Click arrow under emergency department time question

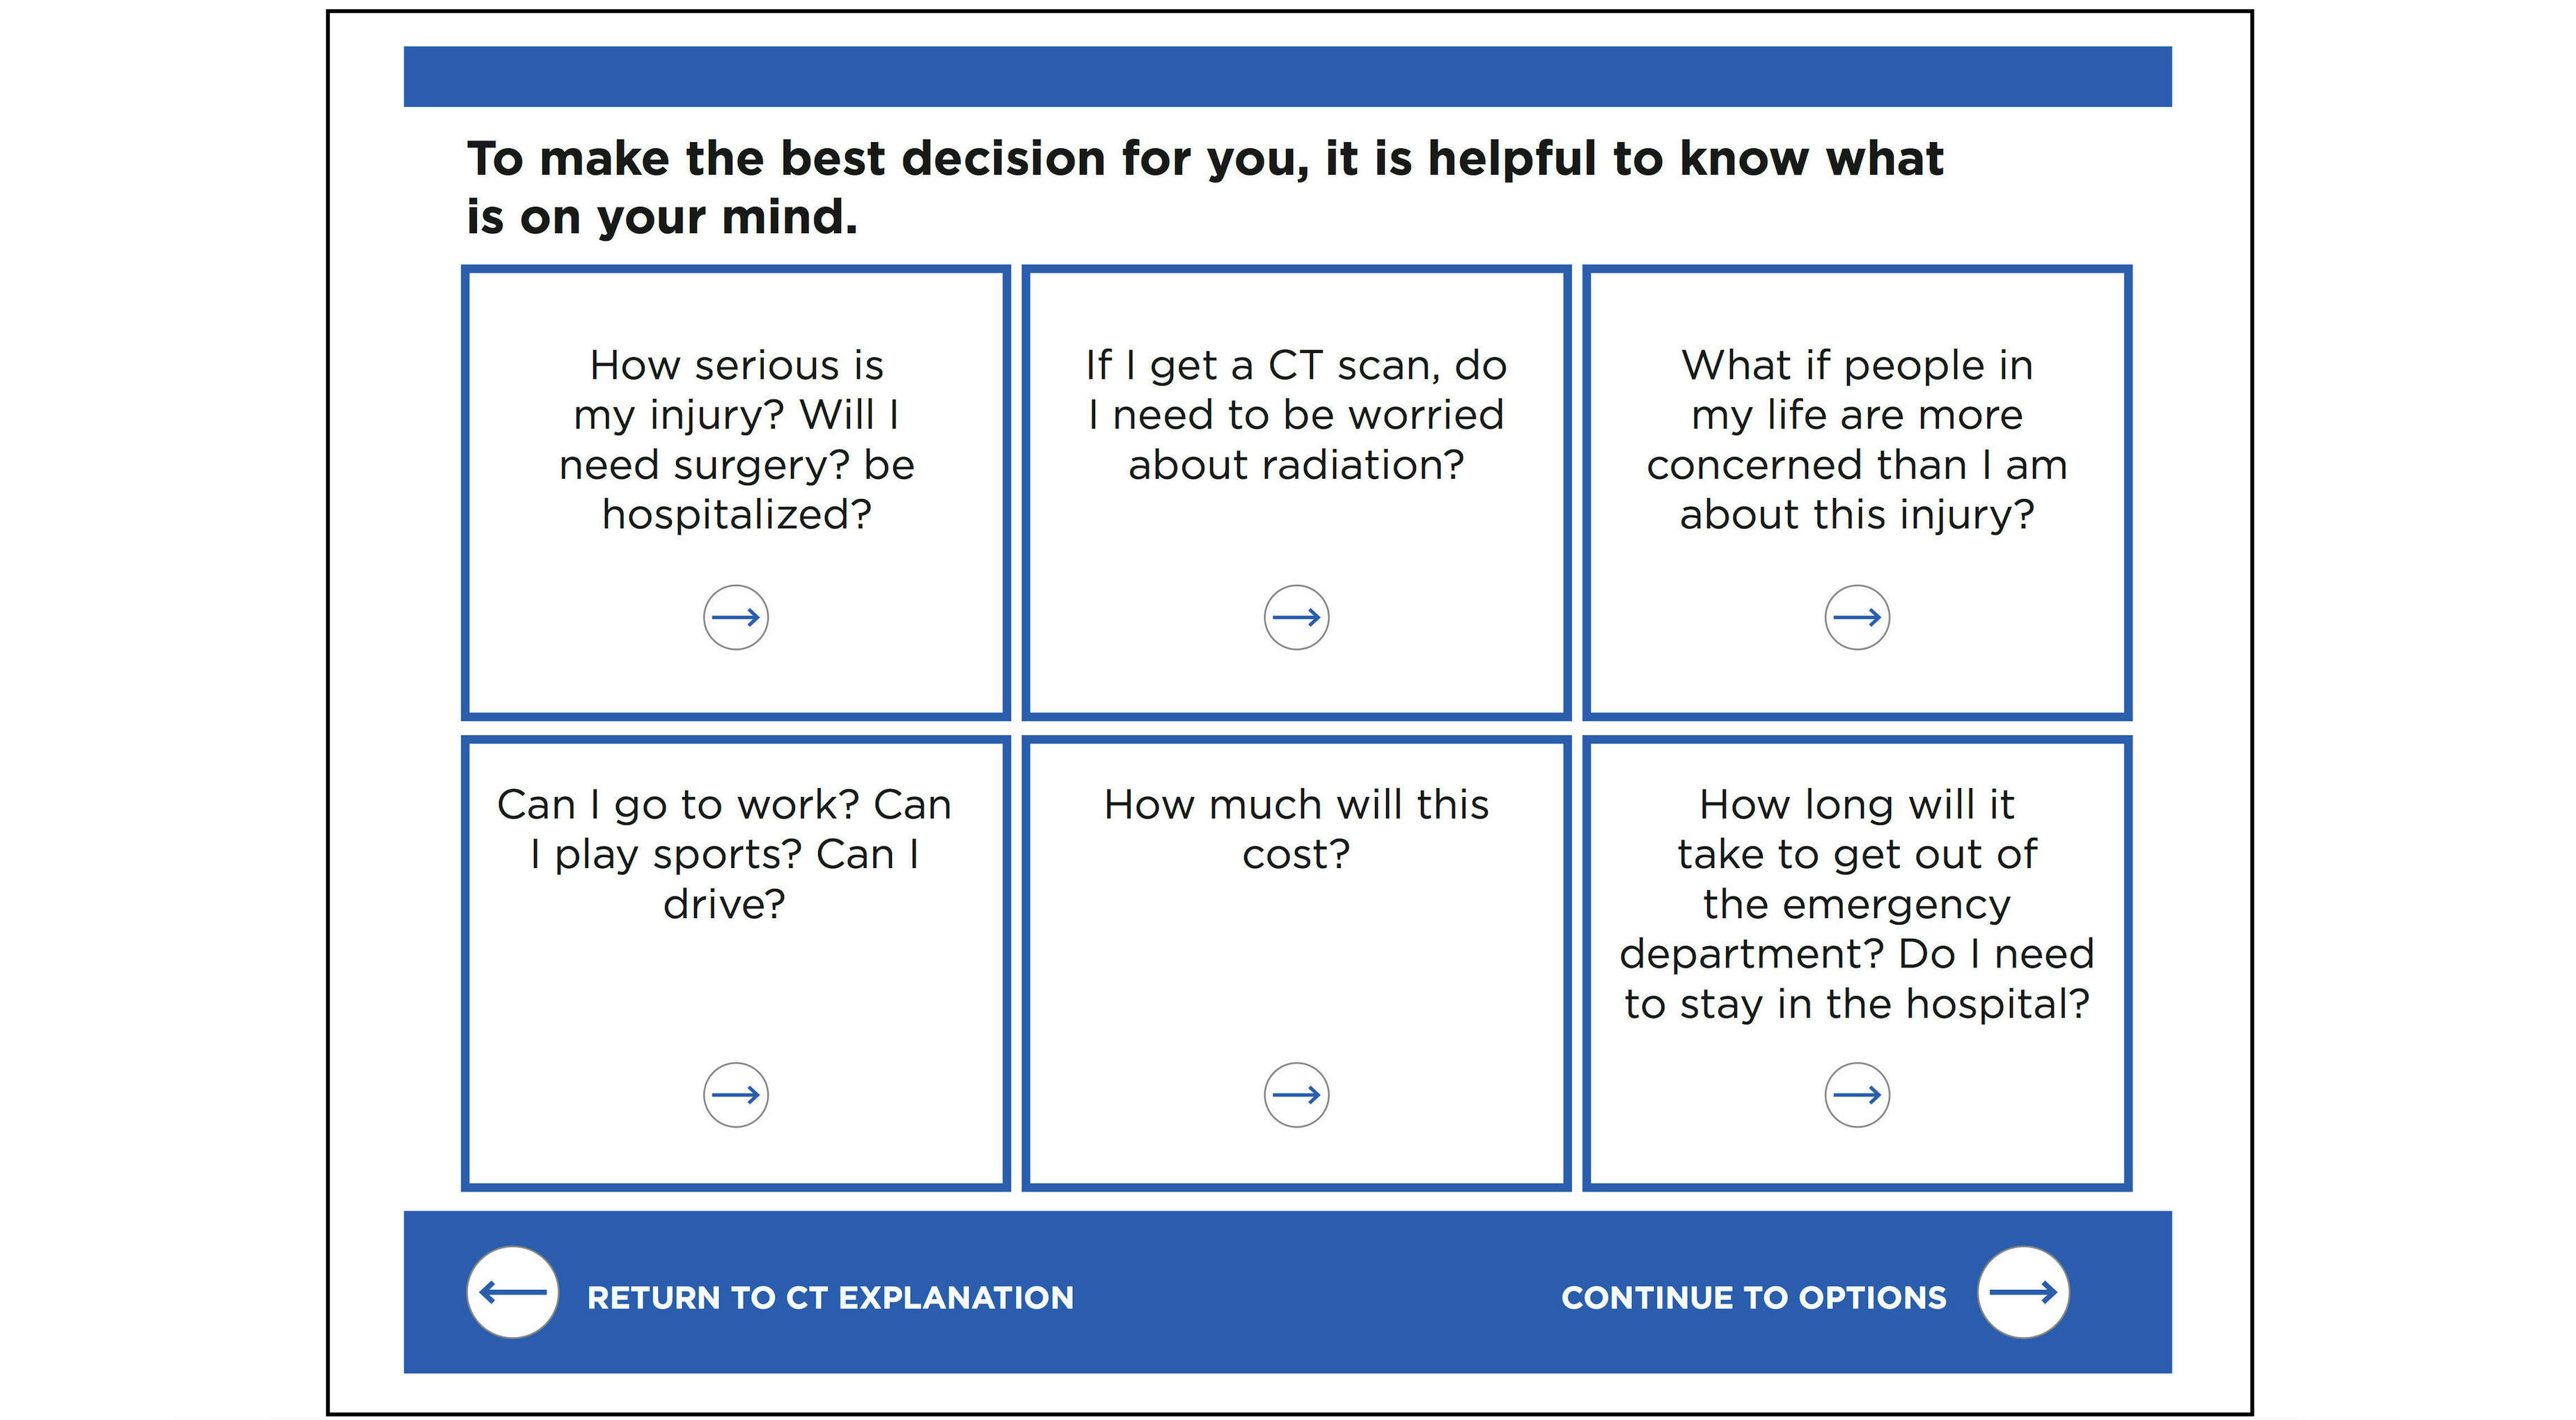coord(1857,1094)
